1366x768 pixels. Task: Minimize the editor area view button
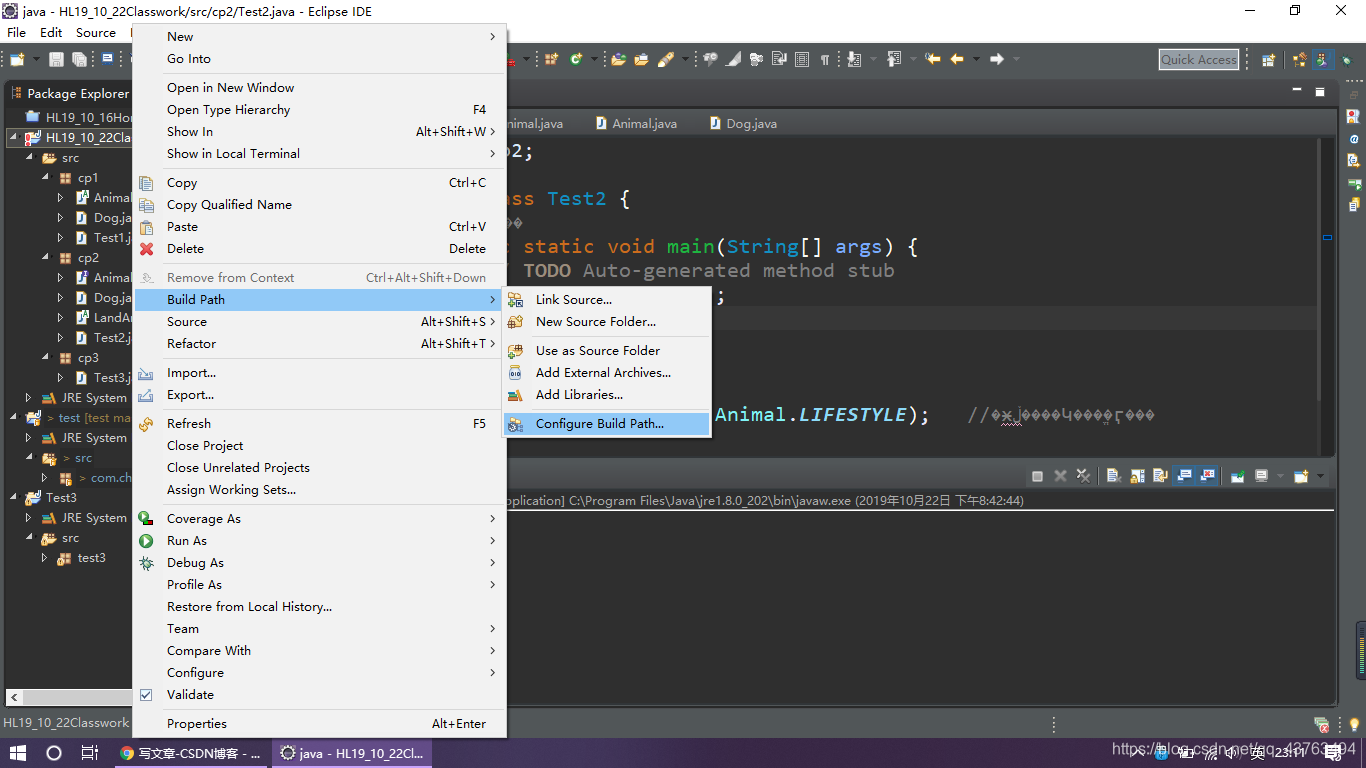pyautogui.click(x=1297, y=92)
